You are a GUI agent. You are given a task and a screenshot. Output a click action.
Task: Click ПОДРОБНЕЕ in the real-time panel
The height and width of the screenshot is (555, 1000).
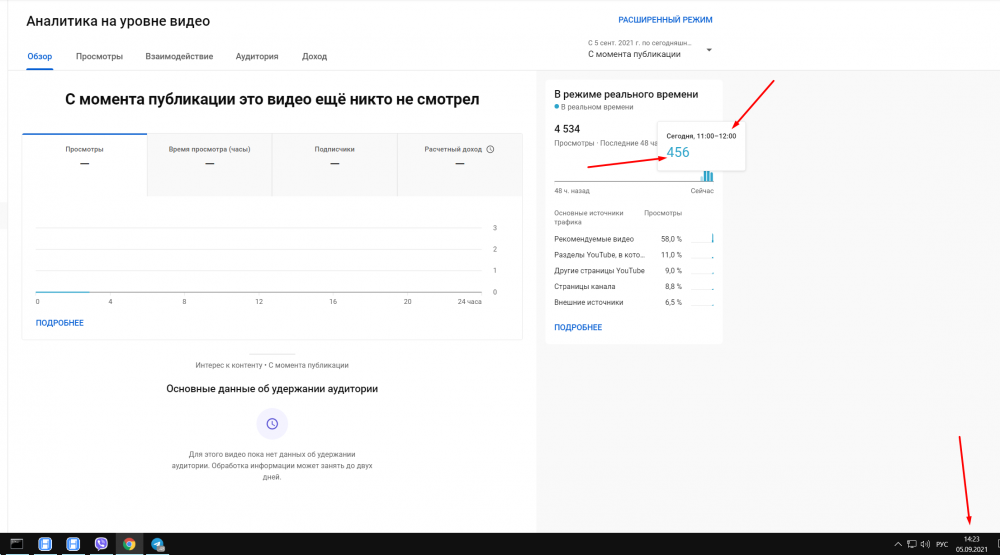coord(578,327)
